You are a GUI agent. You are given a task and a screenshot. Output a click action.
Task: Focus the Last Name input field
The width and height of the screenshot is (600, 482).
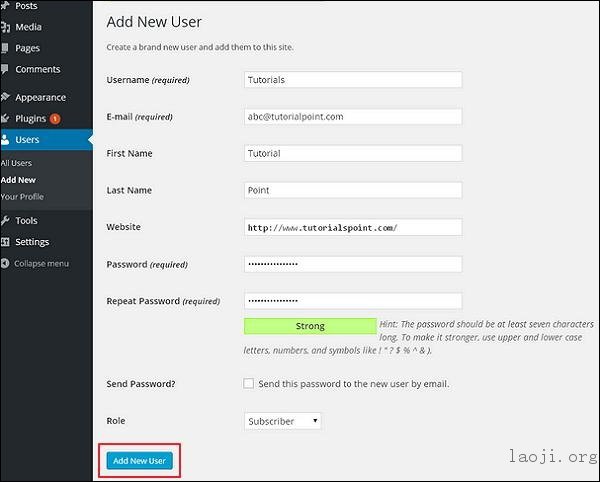click(x=353, y=190)
